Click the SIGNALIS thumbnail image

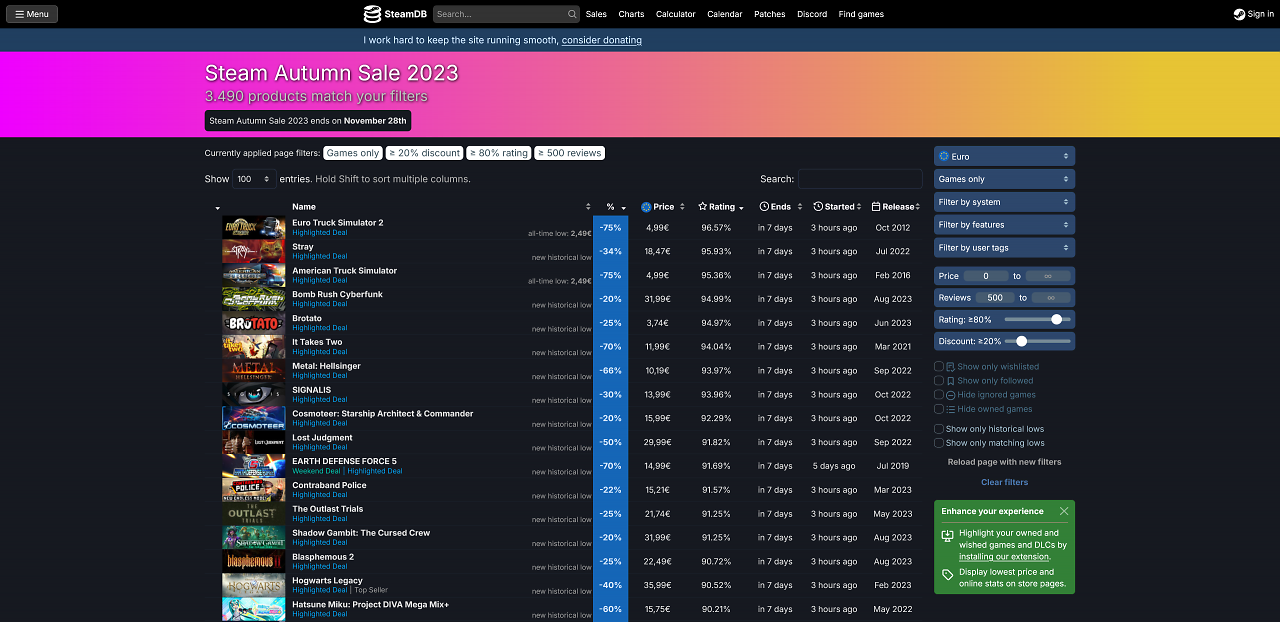(254, 394)
